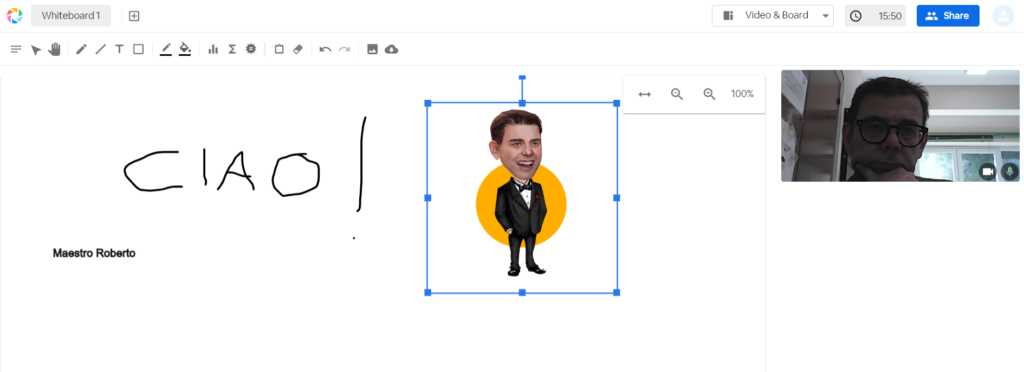Screen dimensions: 1024x372
Task: Open the sigma formula tool
Action: point(232,49)
